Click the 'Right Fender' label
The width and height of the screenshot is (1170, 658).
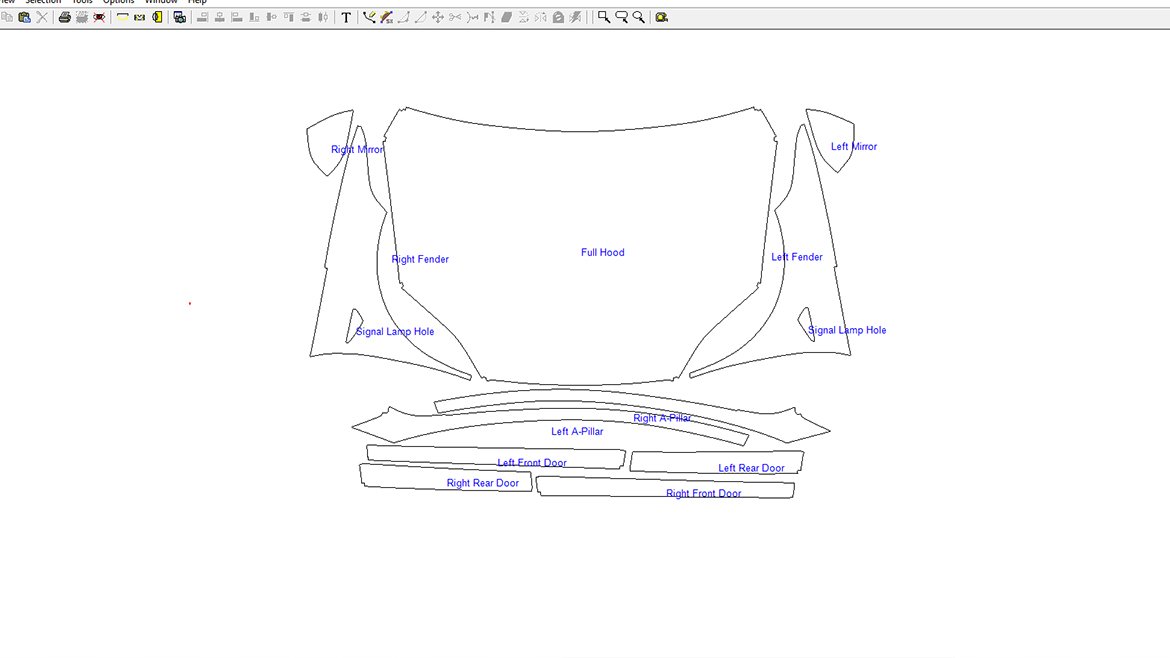(420, 259)
